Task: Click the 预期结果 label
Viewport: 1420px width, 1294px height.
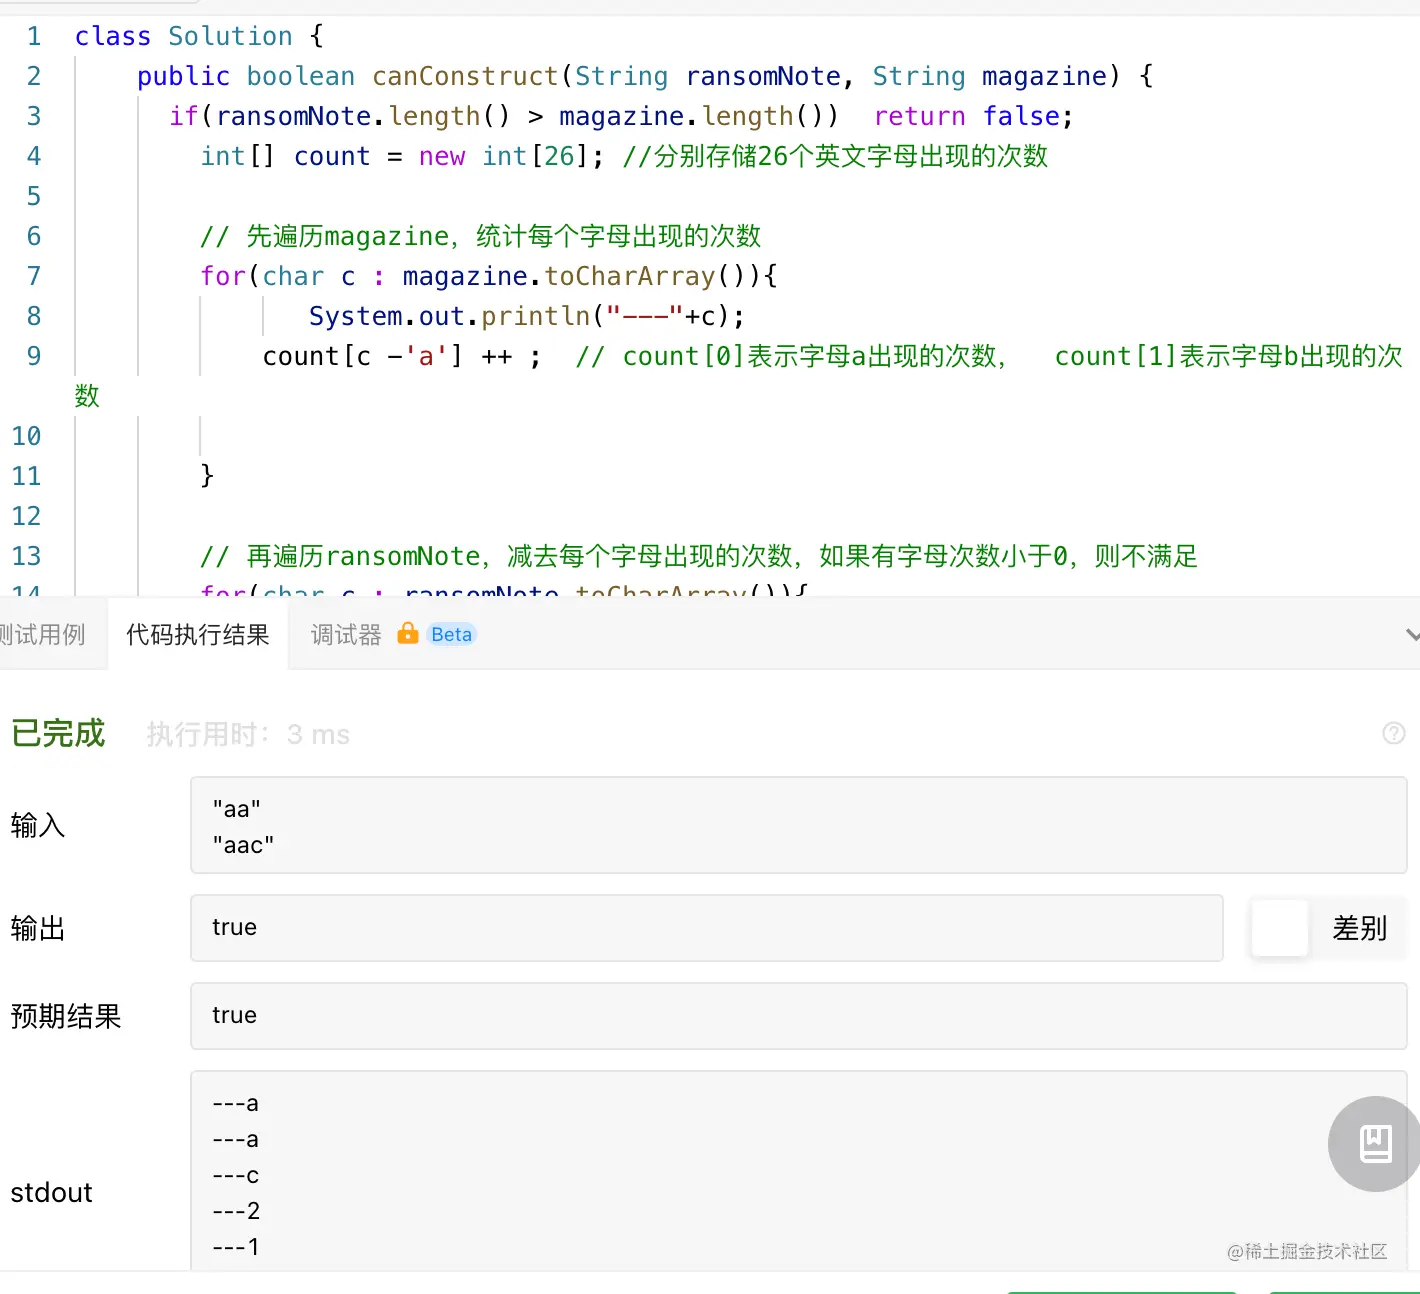Action: (x=66, y=1016)
